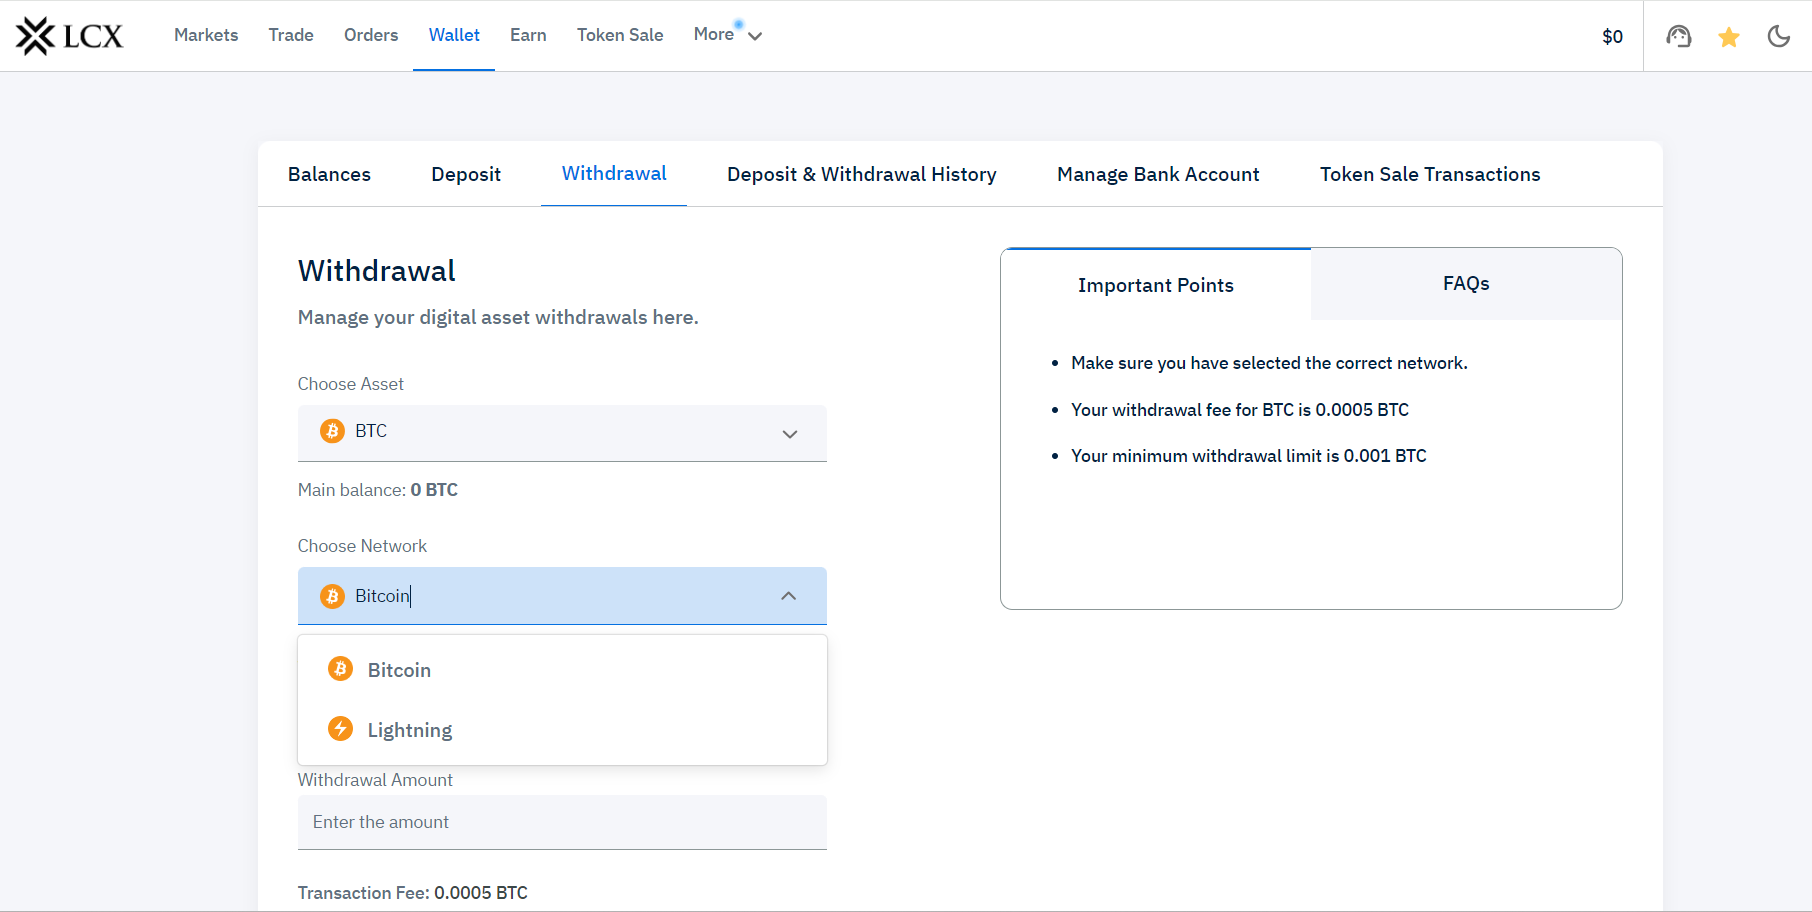Open the Choose Asset BTC dropdown
Screen dimensions: 1812x912
(x=562, y=432)
